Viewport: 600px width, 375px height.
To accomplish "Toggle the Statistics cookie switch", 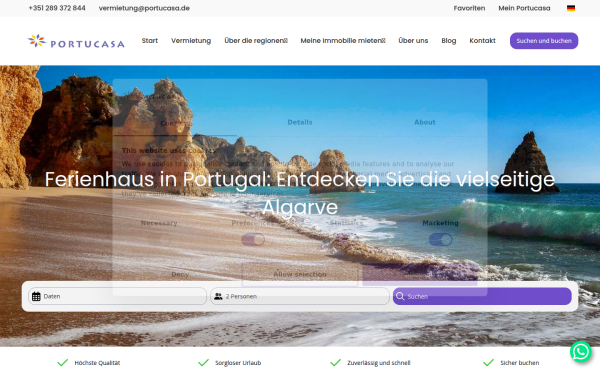I will (347, 240).
